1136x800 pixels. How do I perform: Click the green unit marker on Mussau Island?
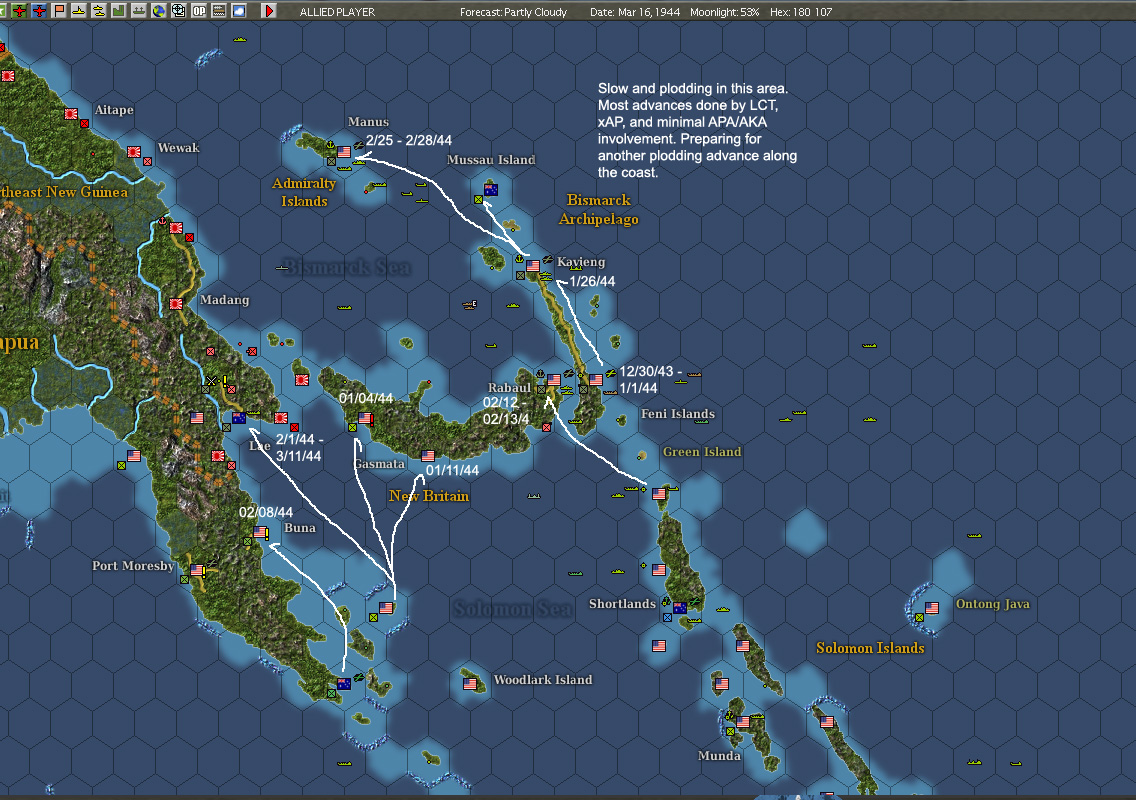click(478, 199)
